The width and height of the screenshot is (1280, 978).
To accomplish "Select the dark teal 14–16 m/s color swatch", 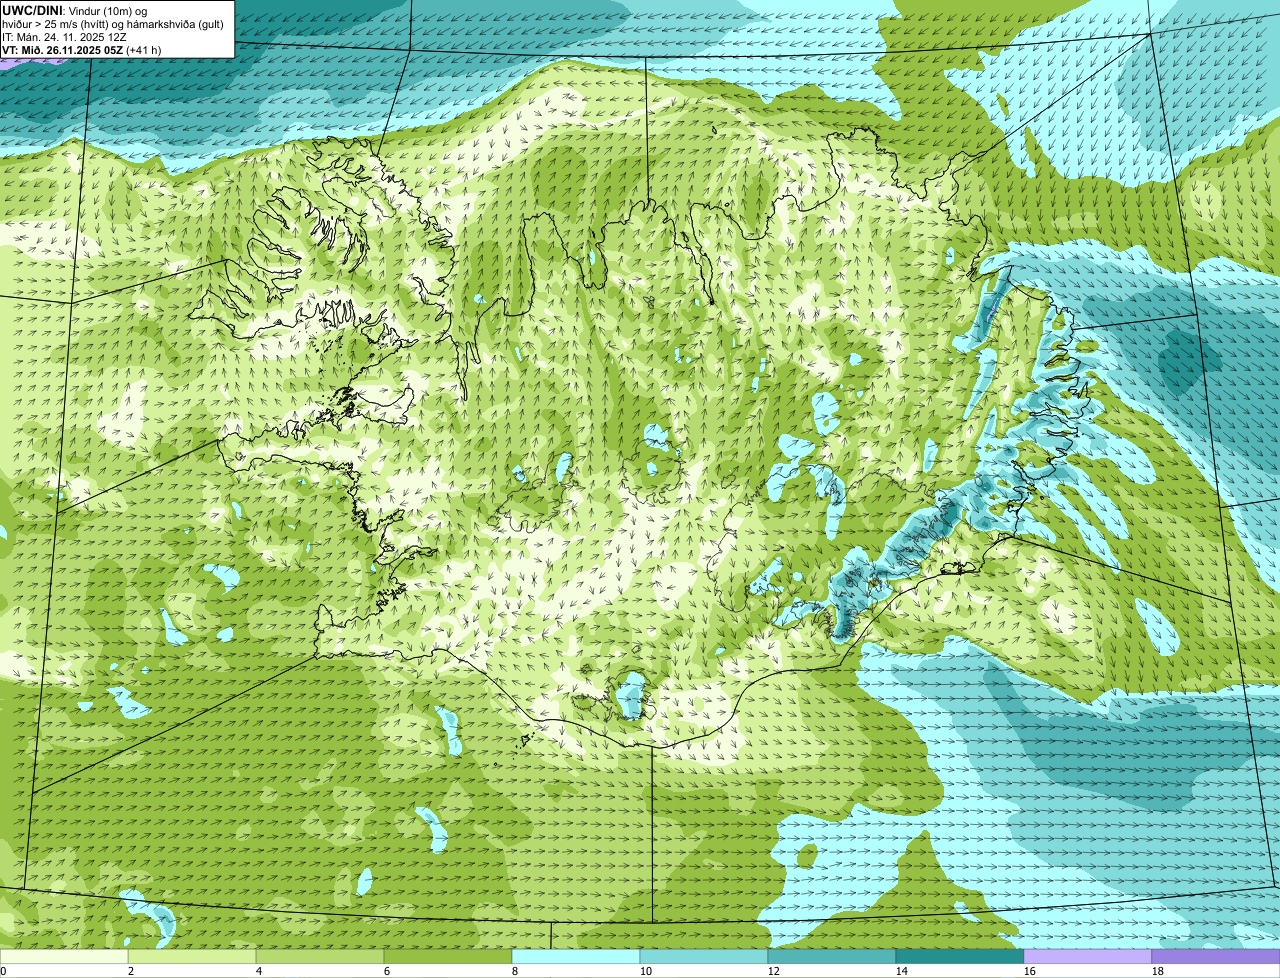I will click(960, 957).
